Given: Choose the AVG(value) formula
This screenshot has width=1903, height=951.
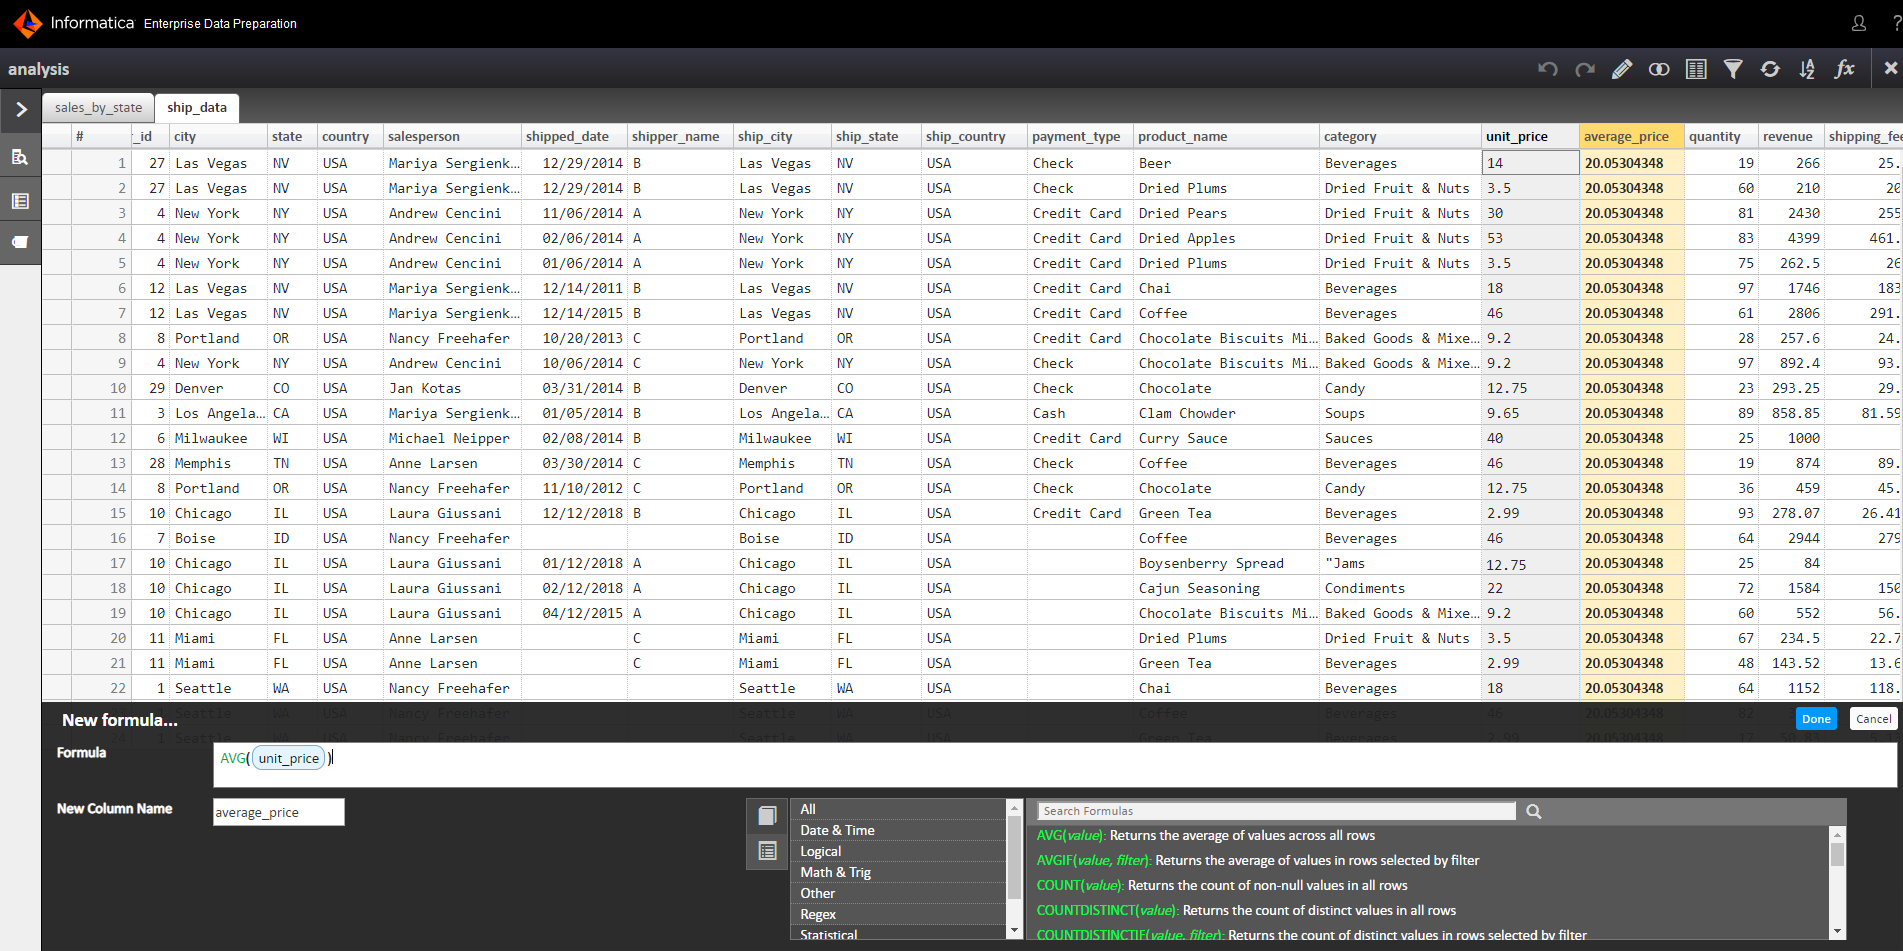Looking at the screenshot, I should point(1205,836).
